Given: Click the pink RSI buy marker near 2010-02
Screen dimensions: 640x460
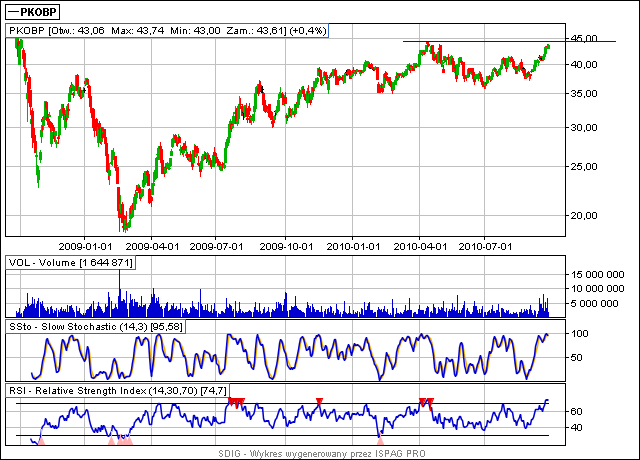Looking at the screenshot, I should (380, 440).
